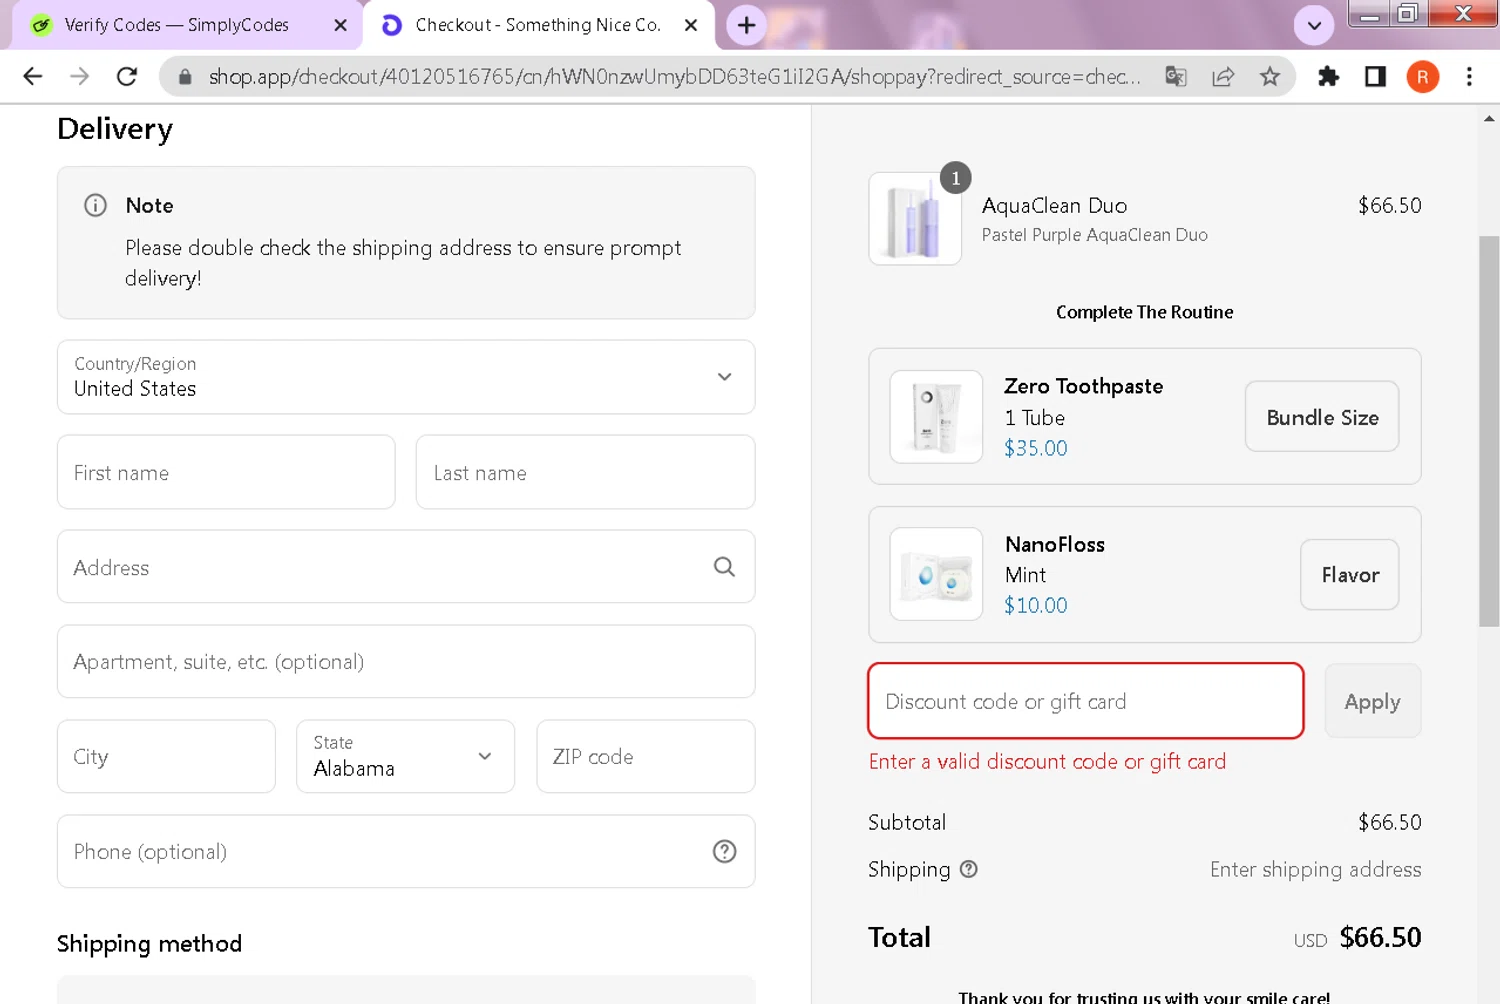Click the share page icon
Screen dimensions: 1500x1004
pos(1223,77)
